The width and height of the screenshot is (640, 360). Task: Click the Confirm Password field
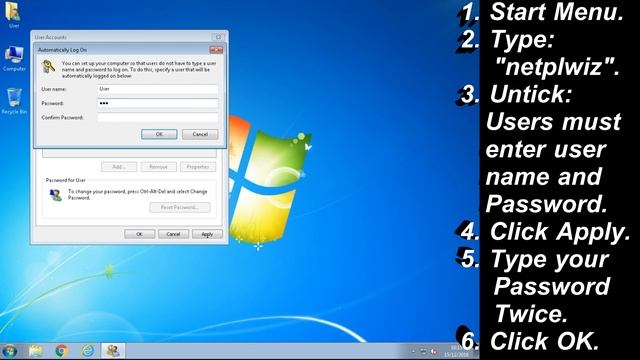158,118
